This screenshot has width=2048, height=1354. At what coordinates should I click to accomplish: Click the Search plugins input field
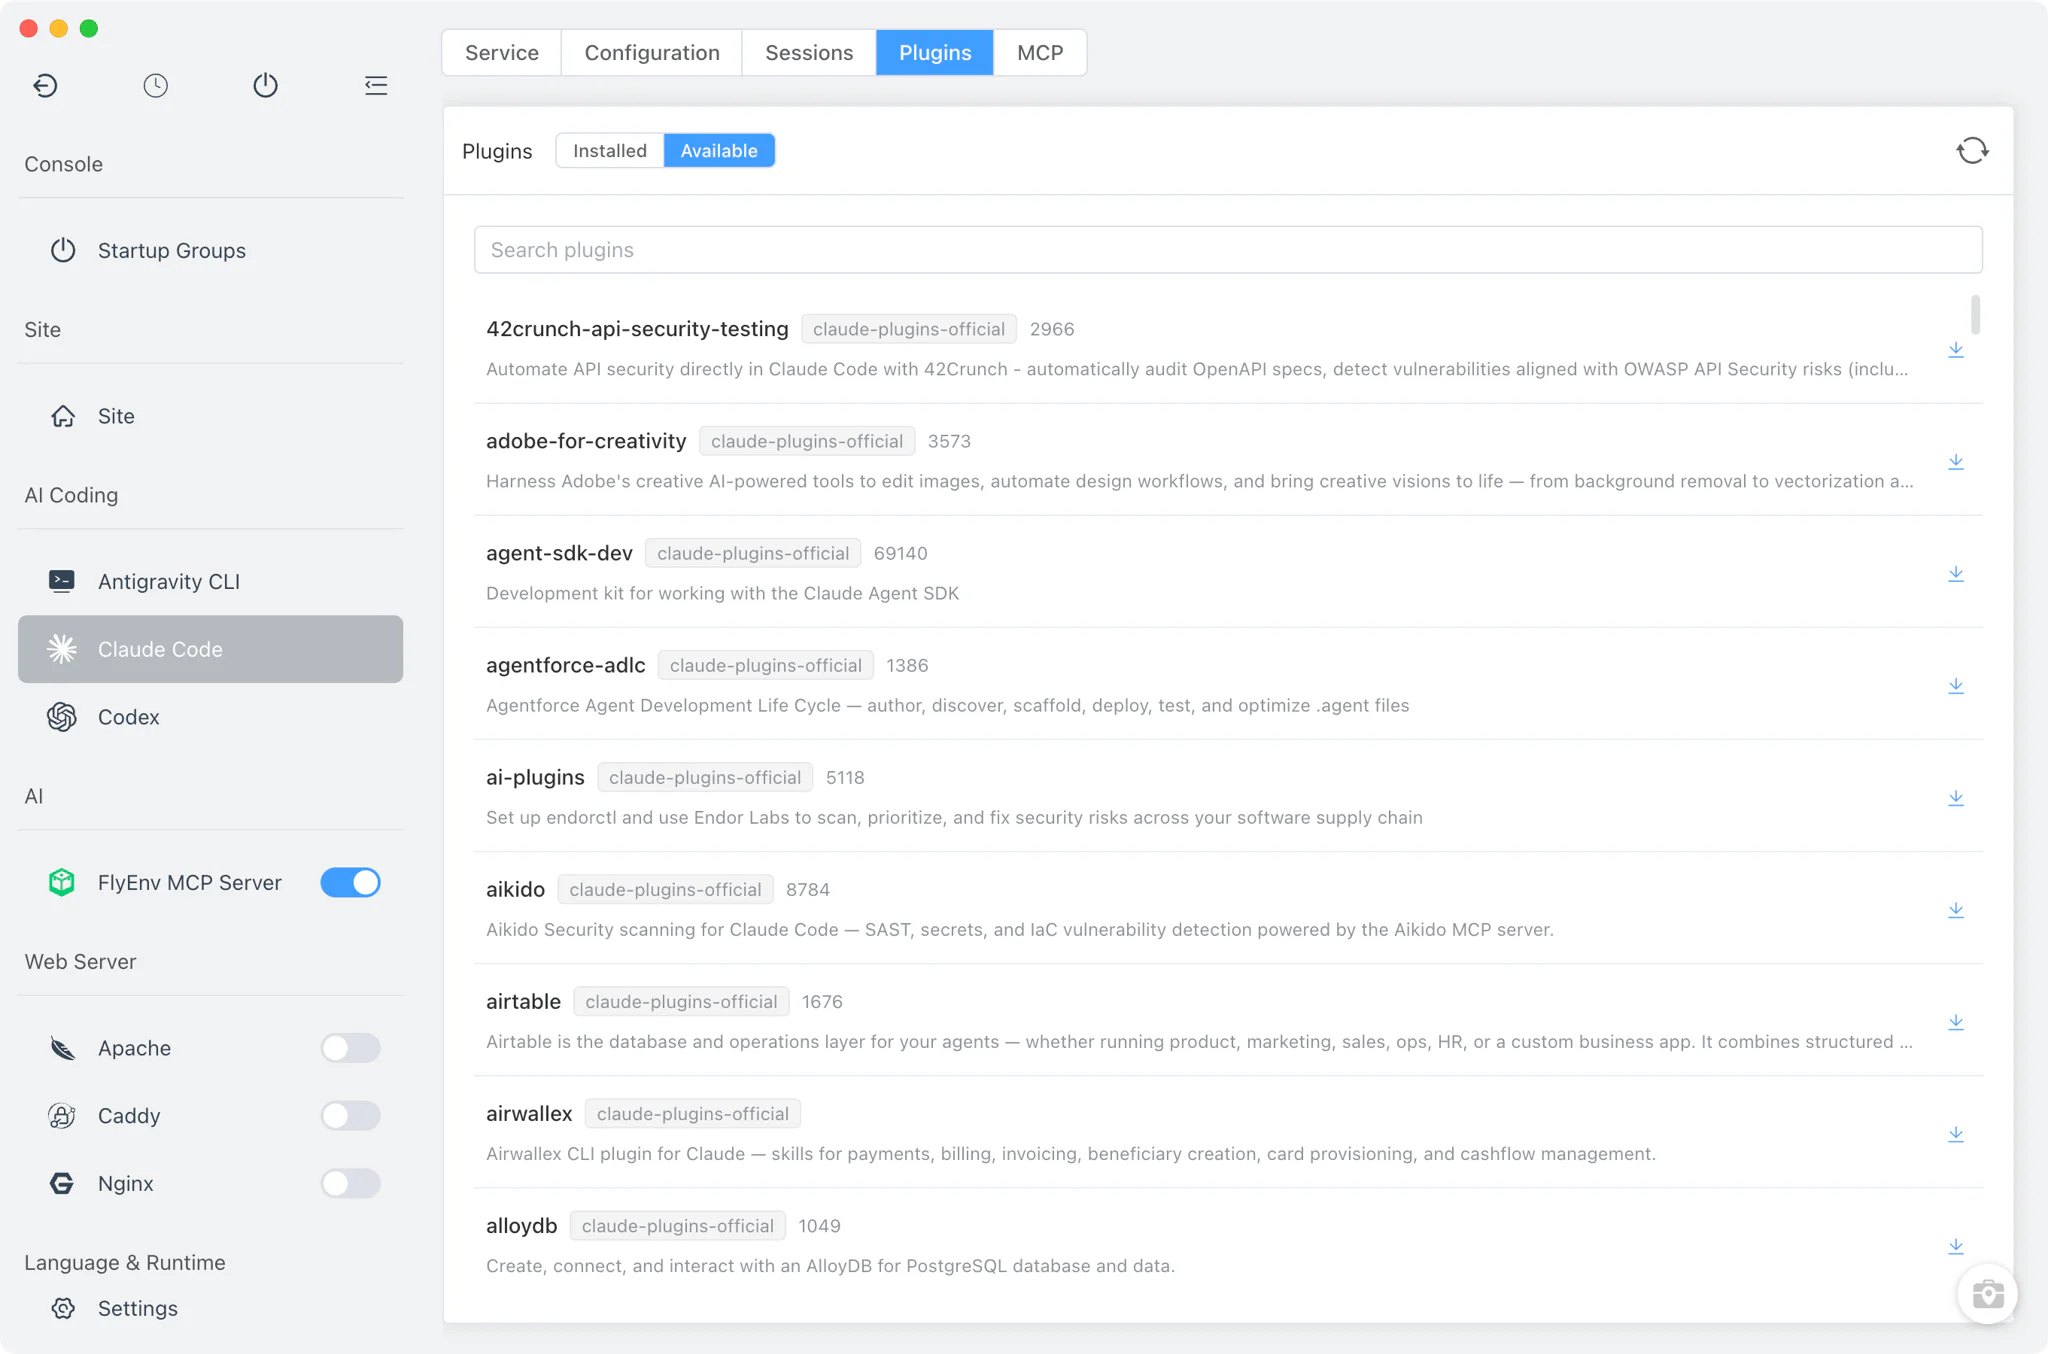1228,250
